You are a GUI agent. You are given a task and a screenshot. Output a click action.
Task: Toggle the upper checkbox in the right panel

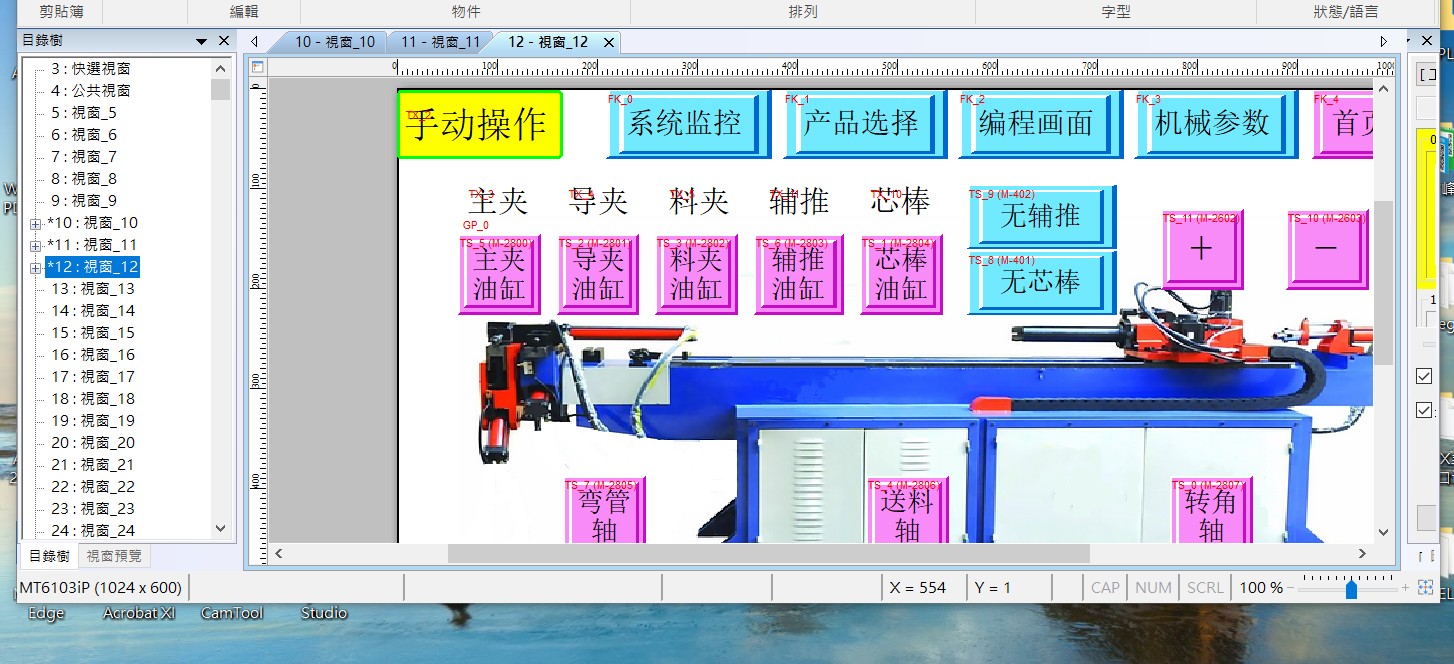(1424, 376)
